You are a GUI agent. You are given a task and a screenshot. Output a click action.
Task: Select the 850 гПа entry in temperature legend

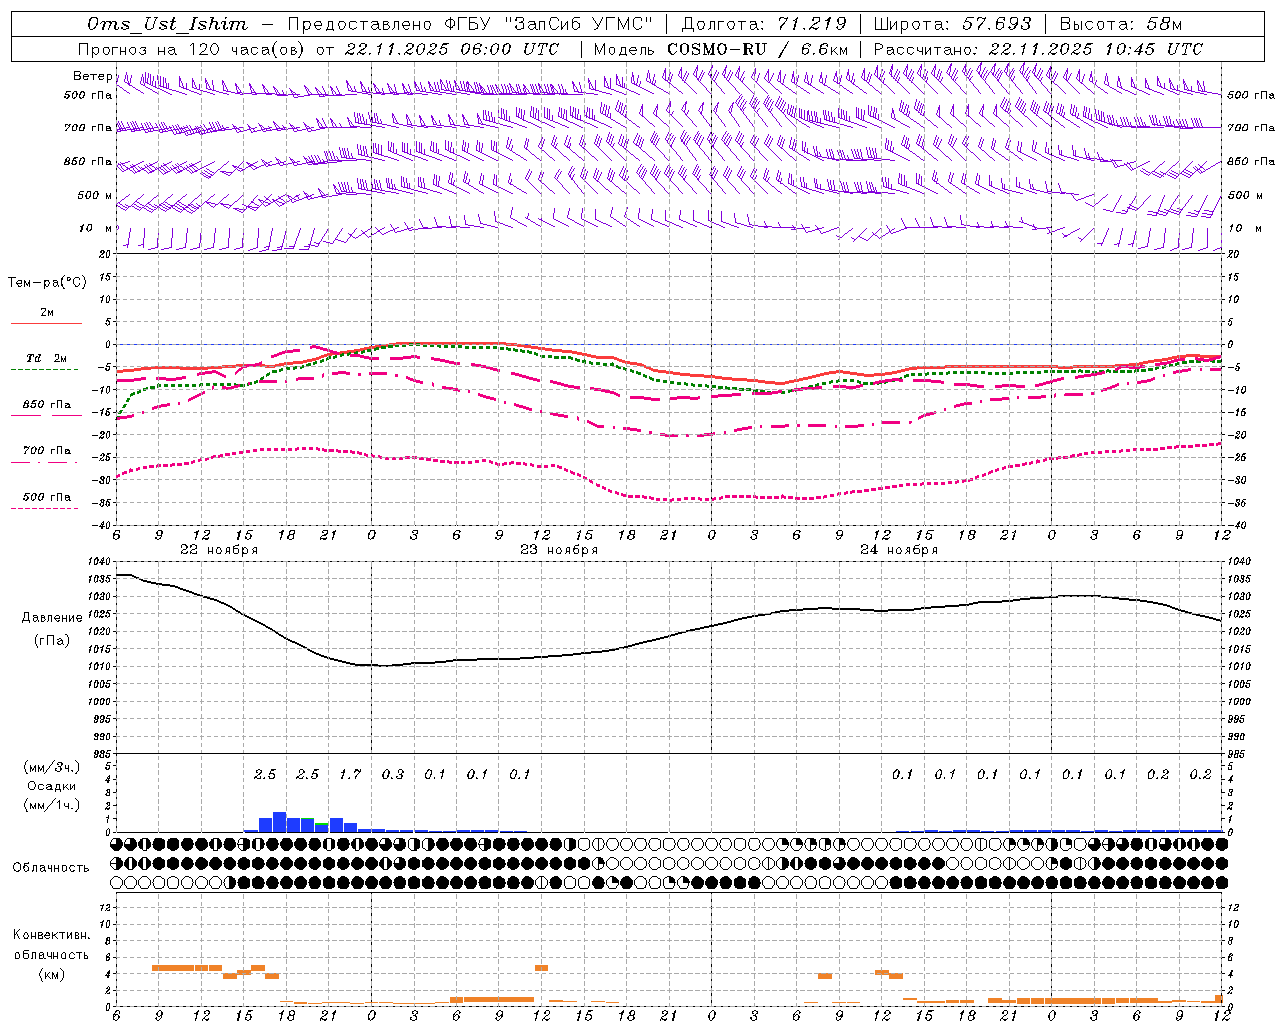point(47,404)
